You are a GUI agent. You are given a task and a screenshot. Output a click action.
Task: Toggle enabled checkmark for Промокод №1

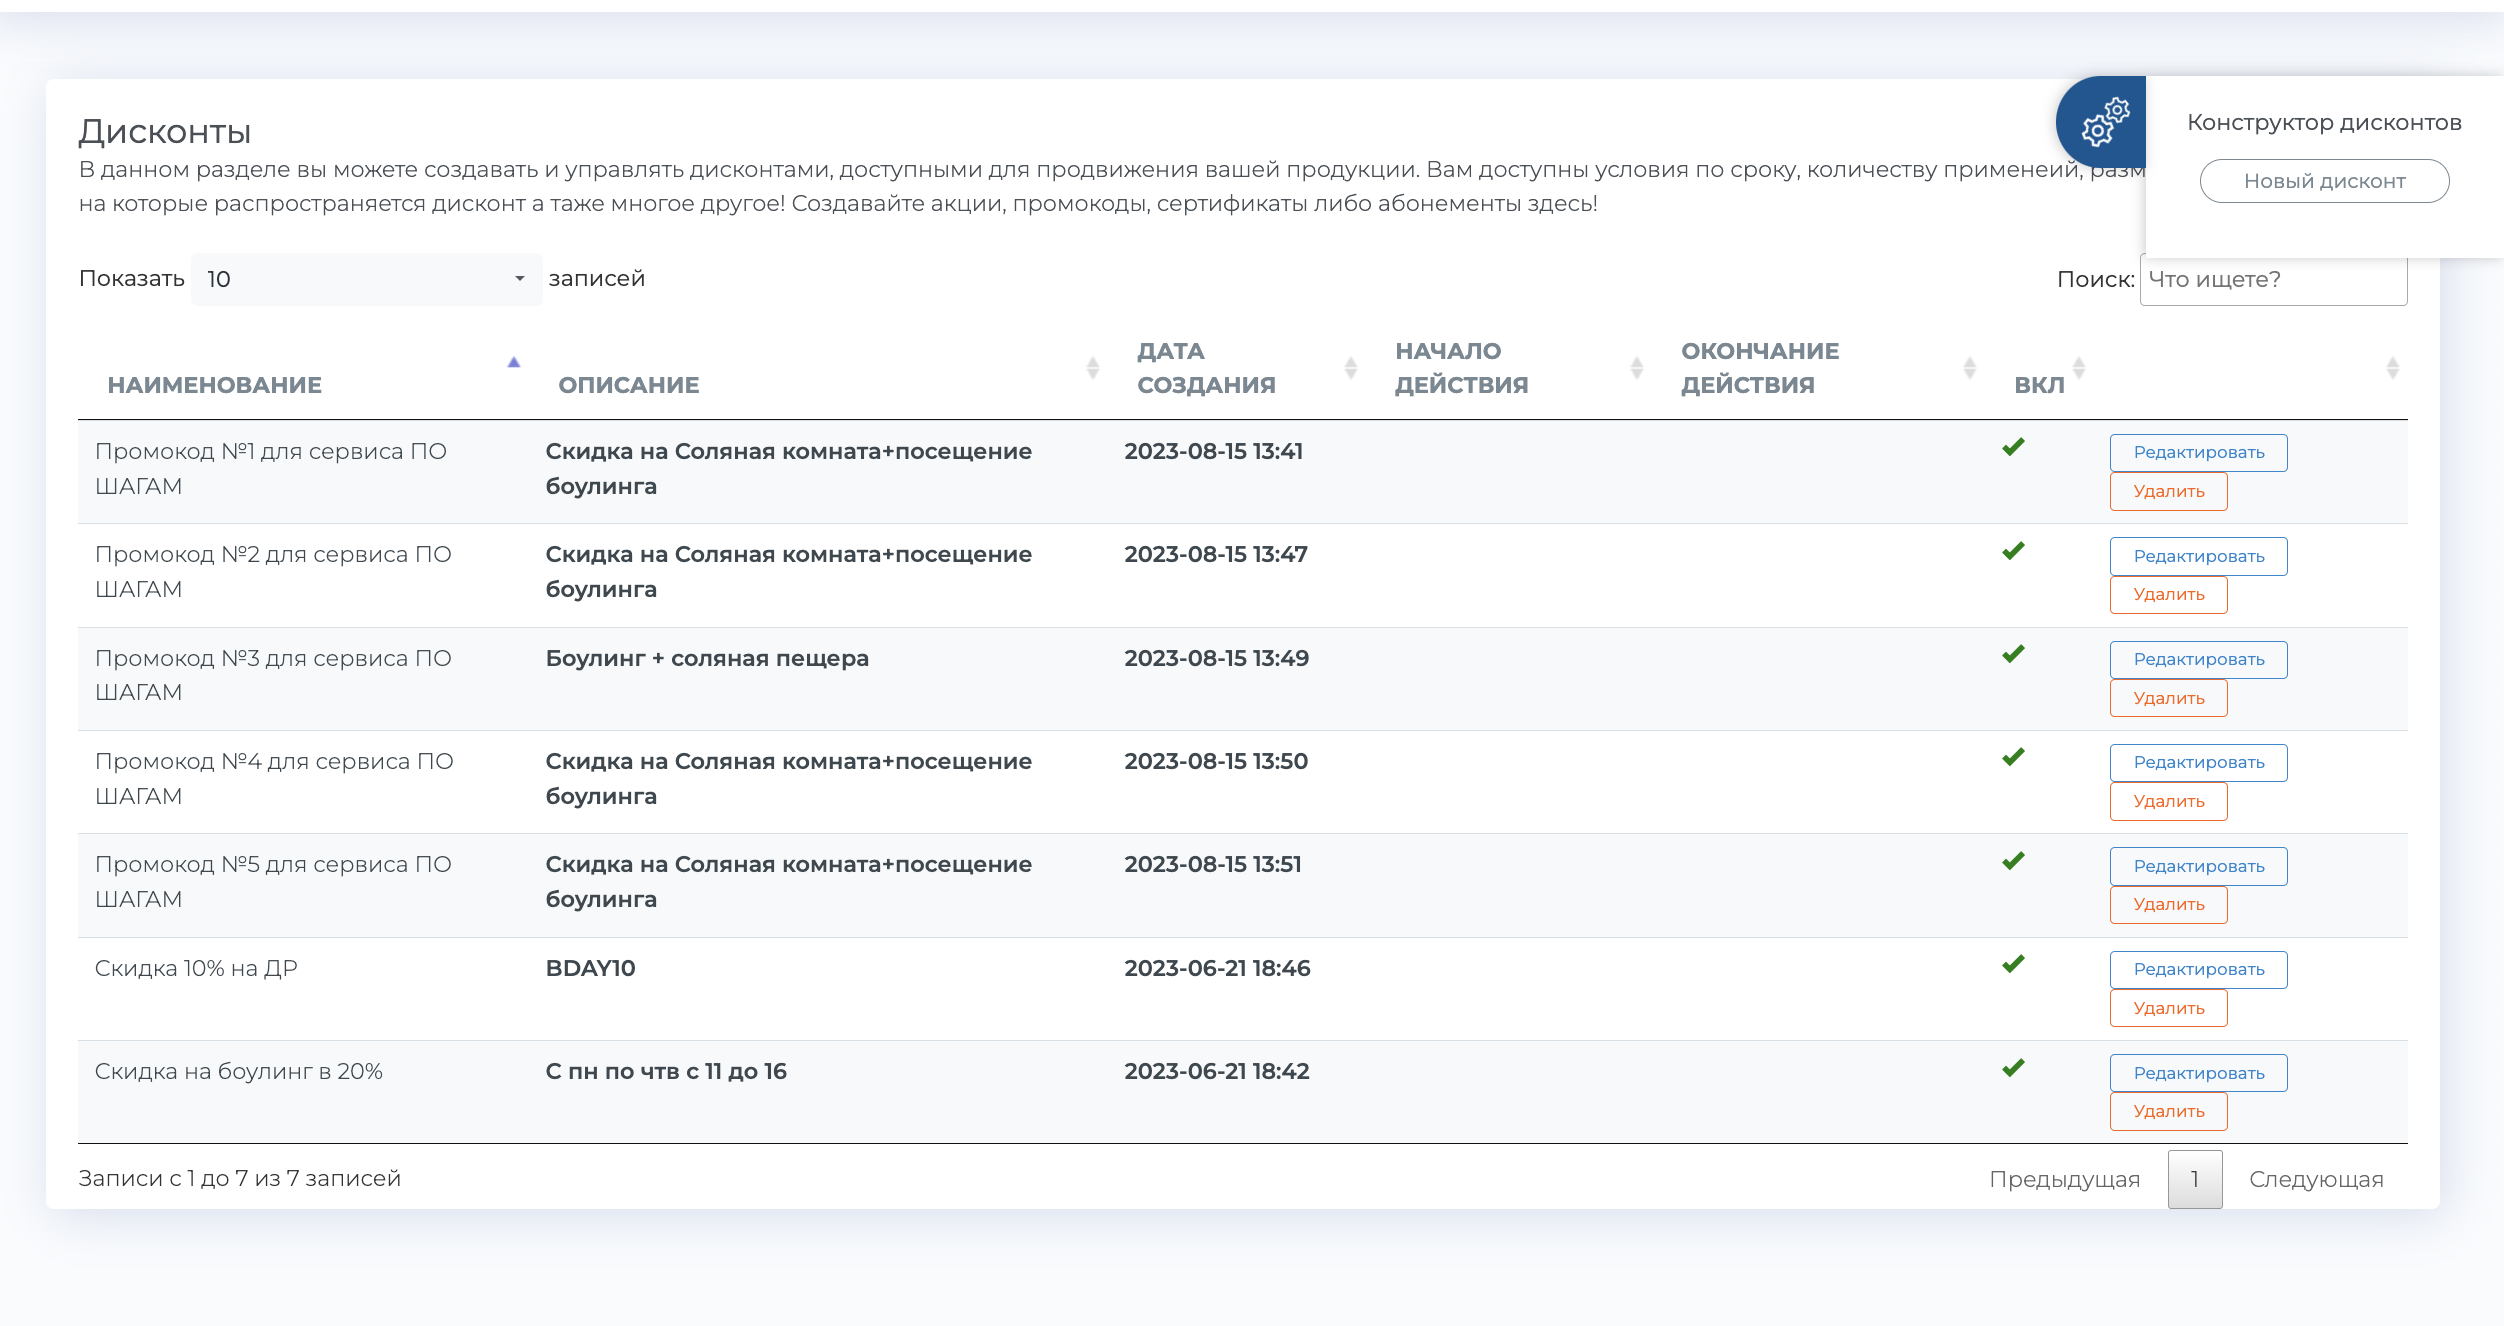[x=2013, y=447]
